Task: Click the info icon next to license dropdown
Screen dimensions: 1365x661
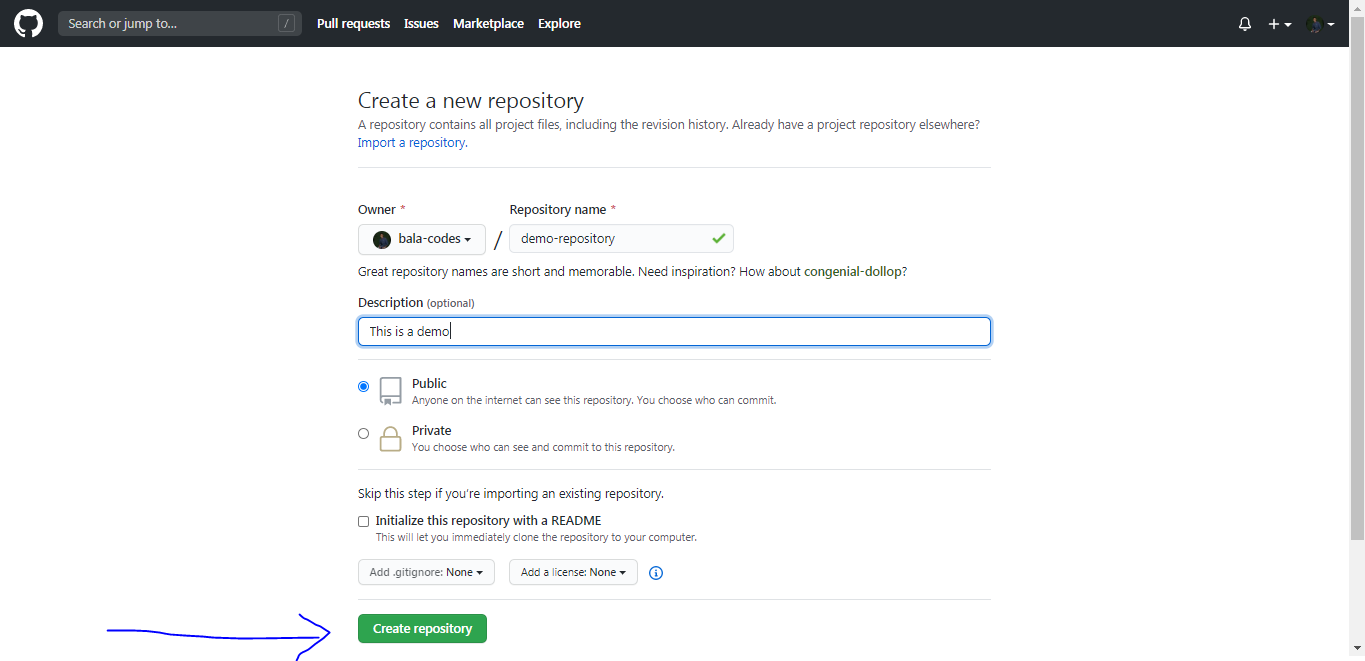Action: (x=655, y=572)
